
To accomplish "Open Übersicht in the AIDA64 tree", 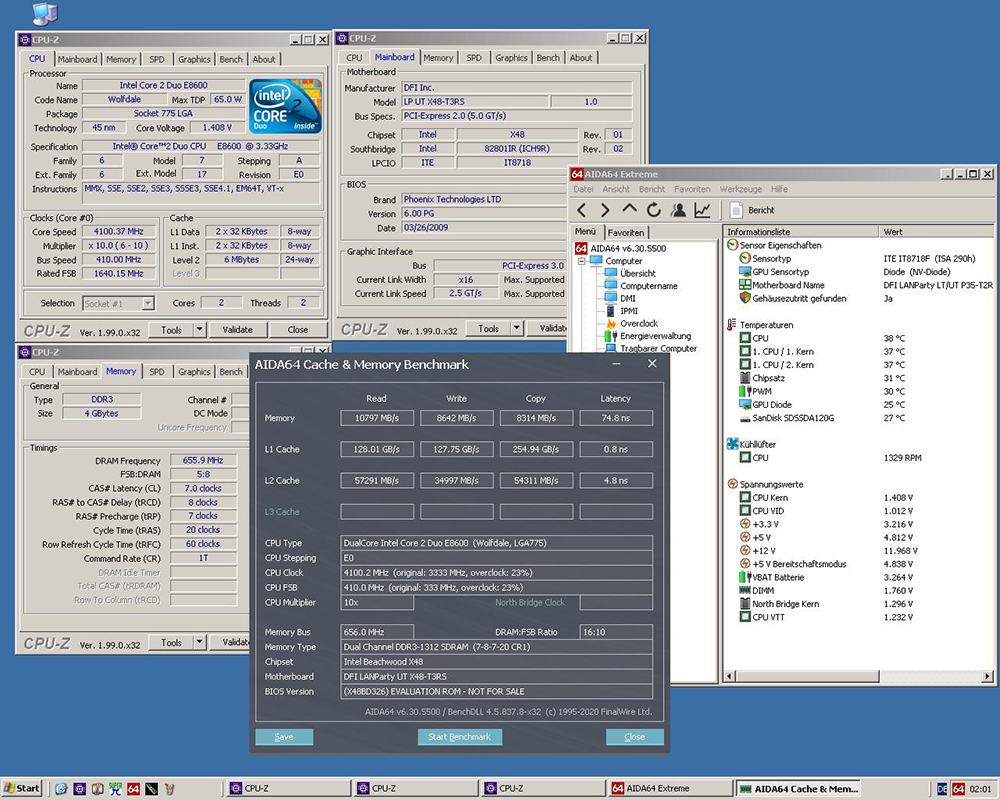I will coord(630,273).
